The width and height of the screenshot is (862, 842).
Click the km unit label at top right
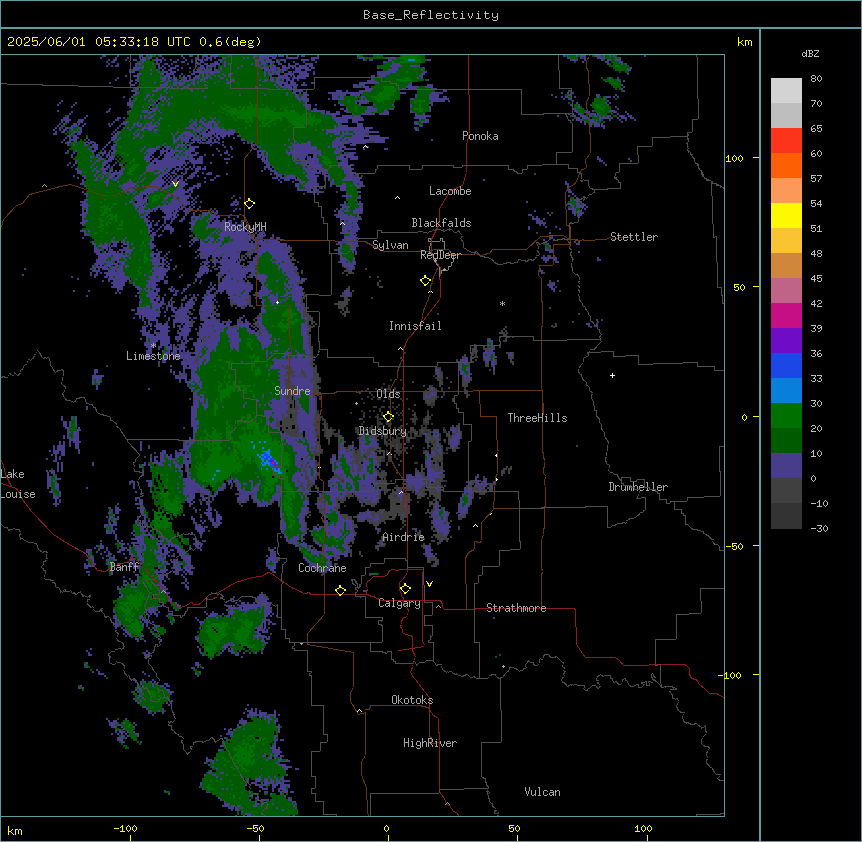(x=744, y=42)
